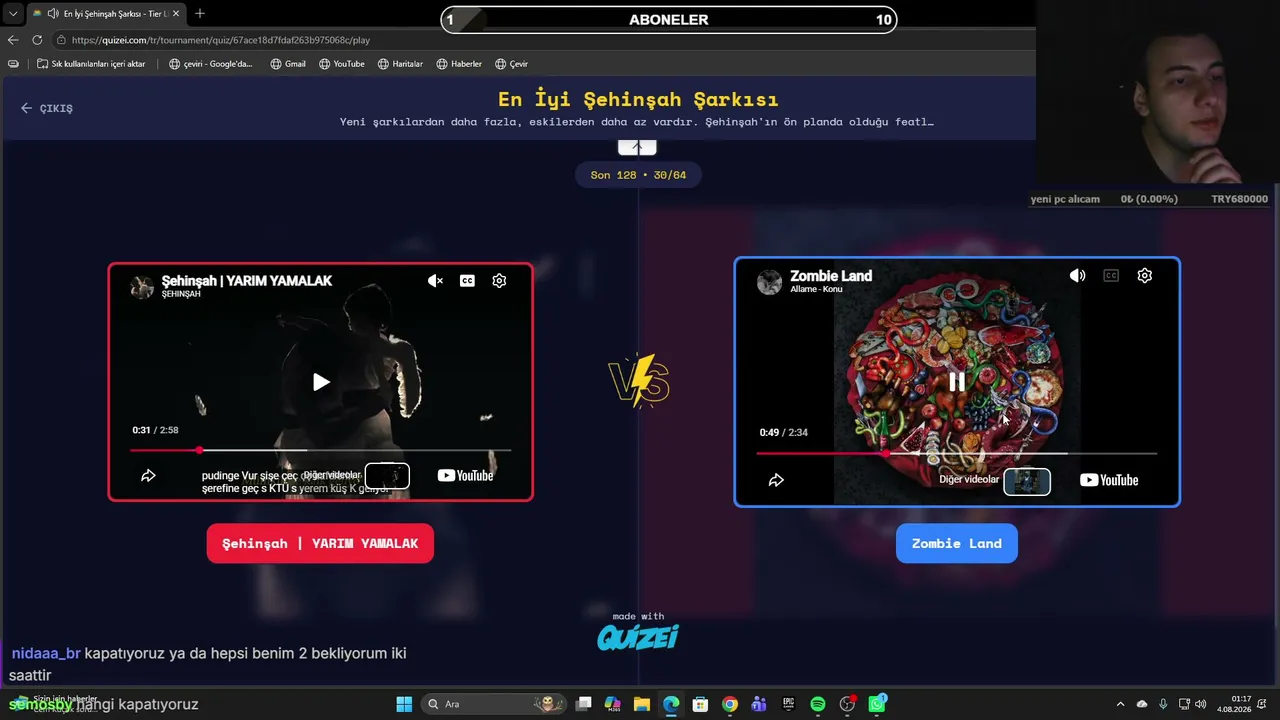Vote for Zombie Land
Viewport: 1280px width, 720px height.
click(957, 543)
